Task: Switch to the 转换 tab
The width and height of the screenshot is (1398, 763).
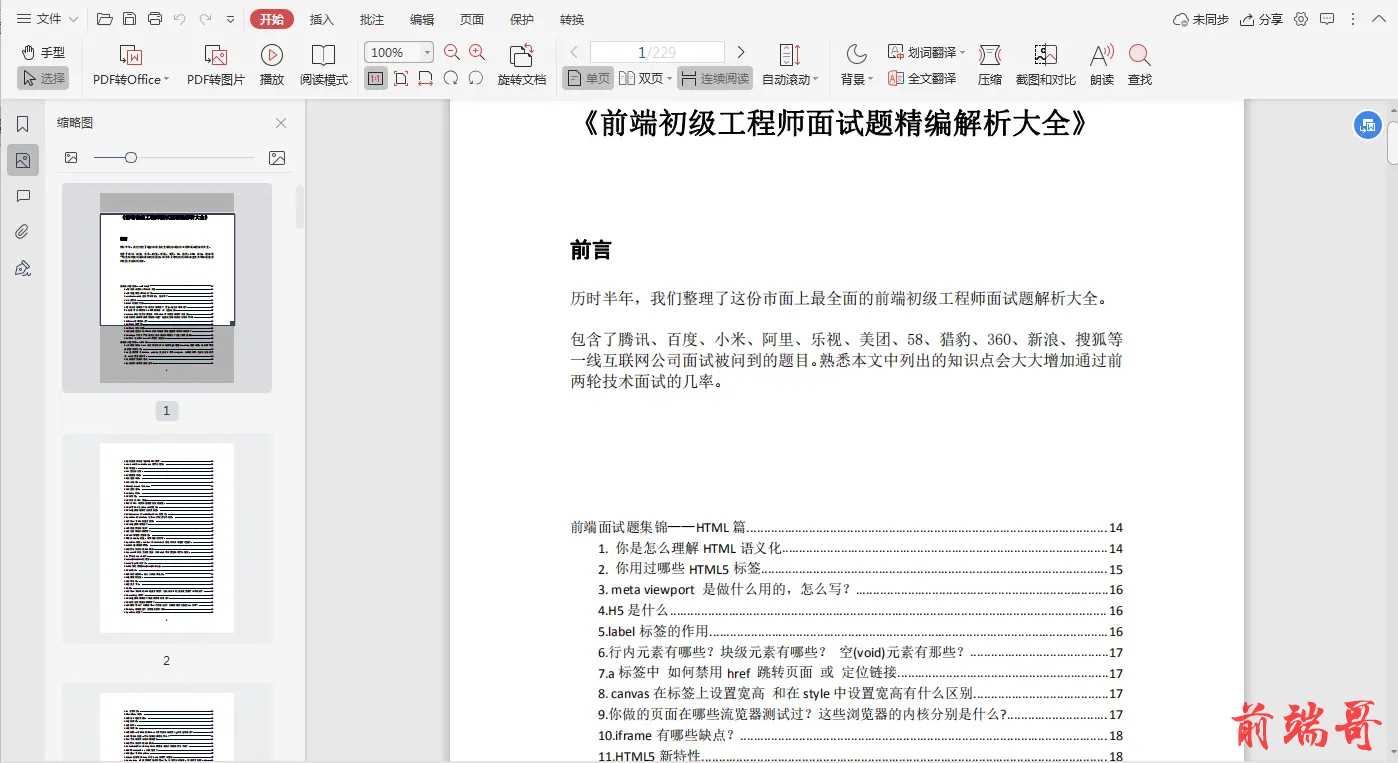Action: tap(572, 19)
